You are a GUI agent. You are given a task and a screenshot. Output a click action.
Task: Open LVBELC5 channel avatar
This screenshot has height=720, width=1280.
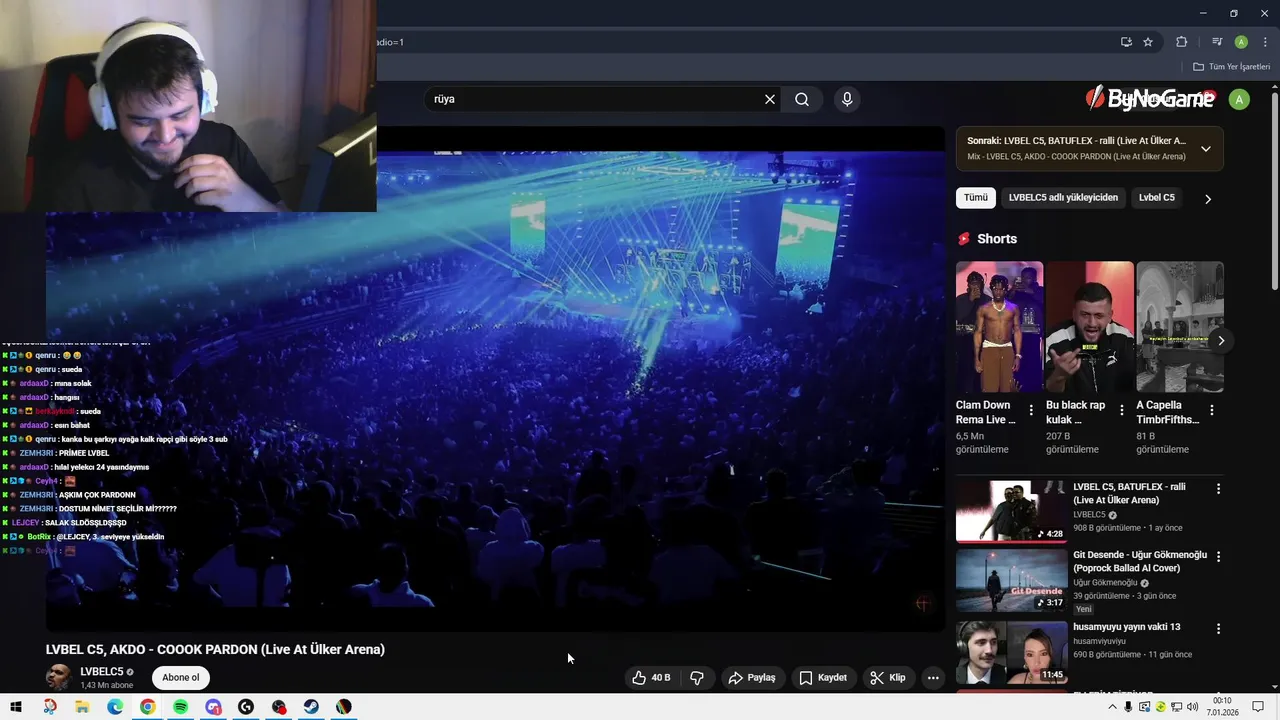pyautogui.click(x=59, y=678)
